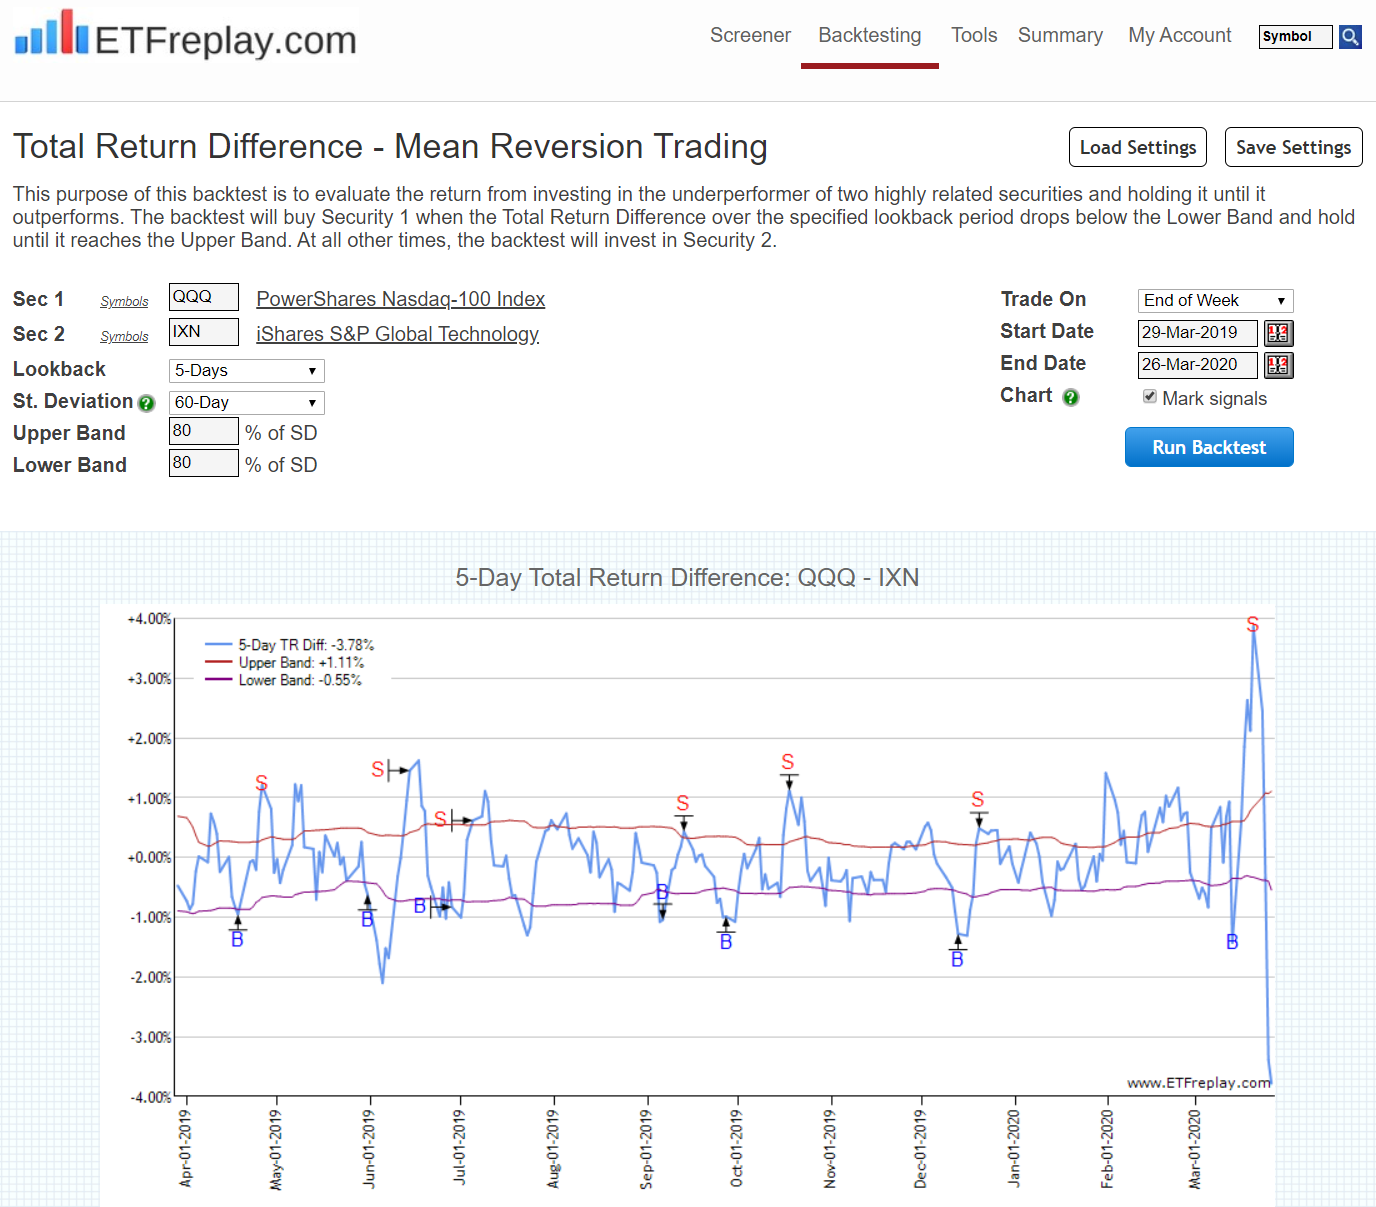Toggle the Mark signals checkbox
Image resolution: width=1376 pixels, height=1207 pixels.
(1150, 397)
